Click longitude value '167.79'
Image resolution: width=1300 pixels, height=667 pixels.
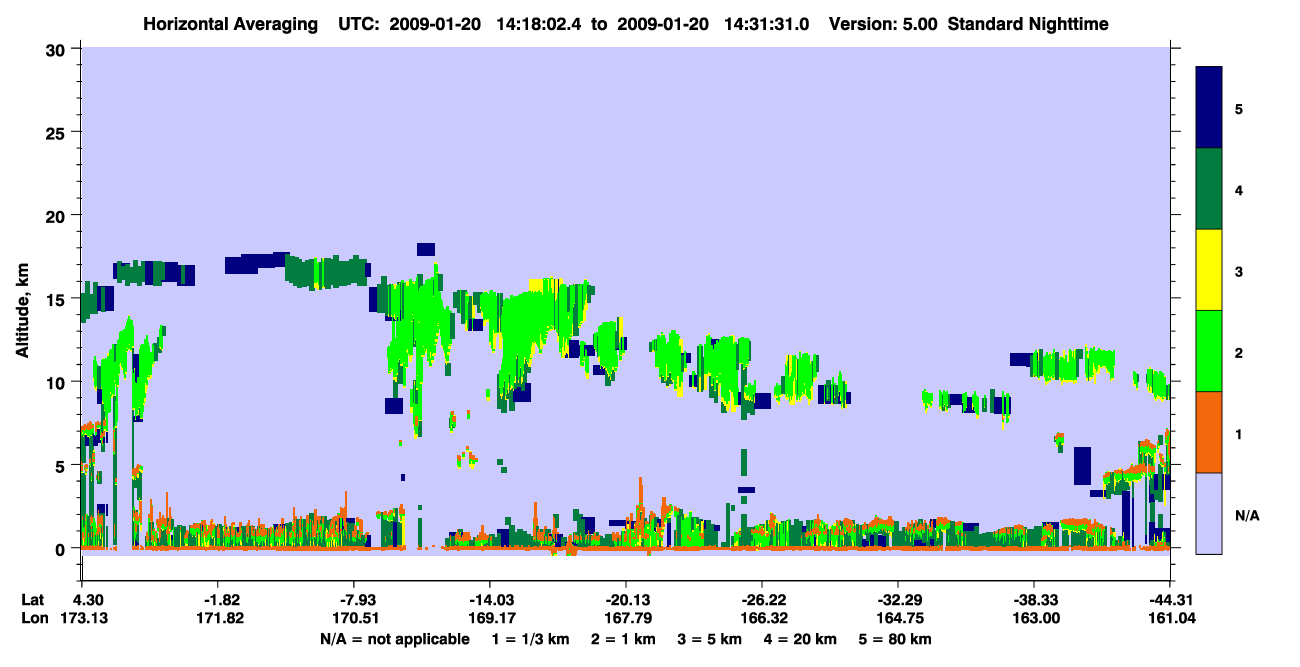point(625,618)
